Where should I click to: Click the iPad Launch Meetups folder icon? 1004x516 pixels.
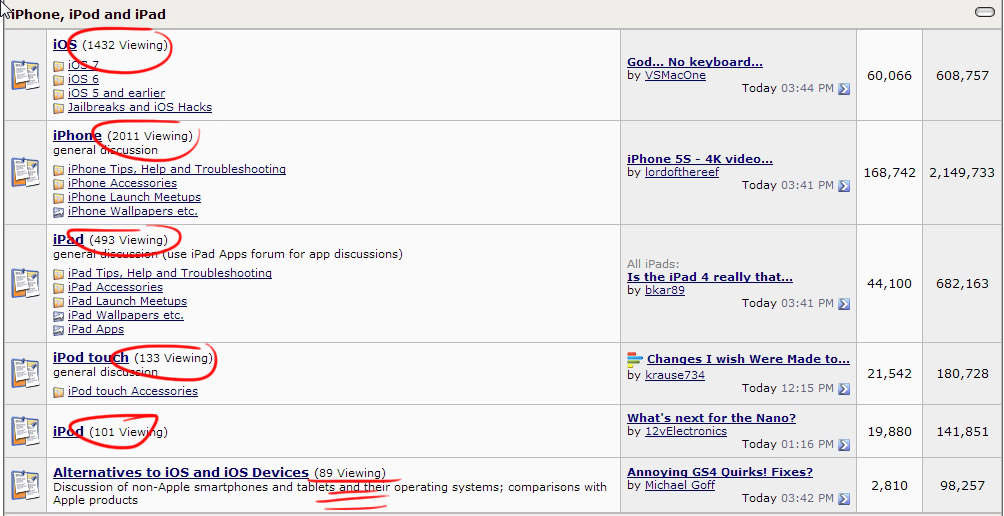tap(58, 302)
